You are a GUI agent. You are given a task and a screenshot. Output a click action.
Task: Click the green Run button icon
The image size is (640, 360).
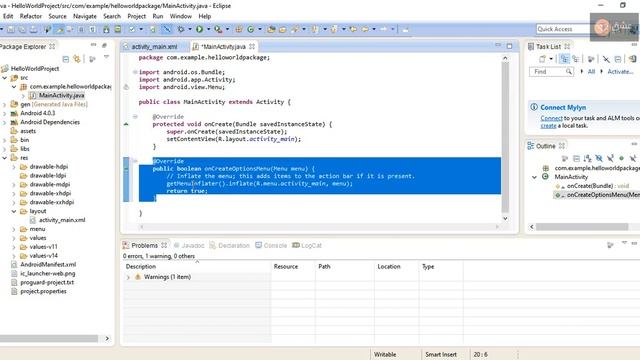coord(199,29)
